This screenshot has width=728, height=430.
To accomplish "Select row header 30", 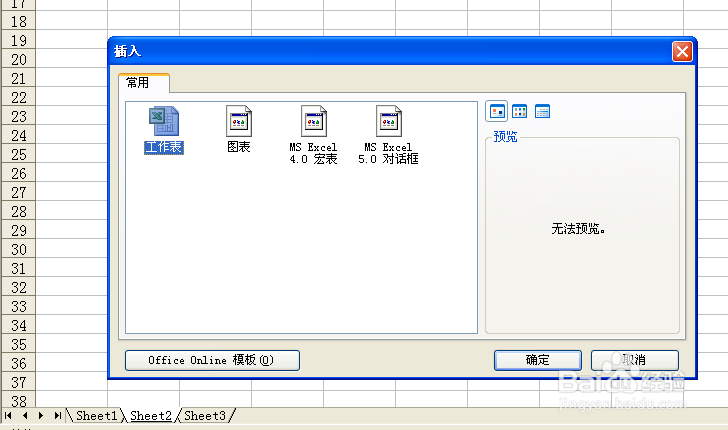I will (x=19, y=249).
